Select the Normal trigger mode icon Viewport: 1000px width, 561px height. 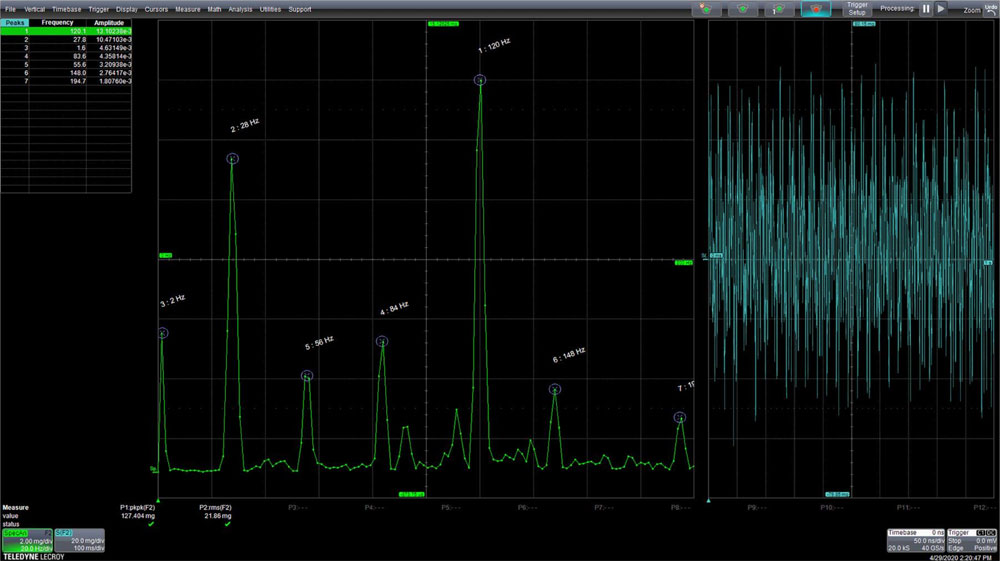(x=744, y=9)
